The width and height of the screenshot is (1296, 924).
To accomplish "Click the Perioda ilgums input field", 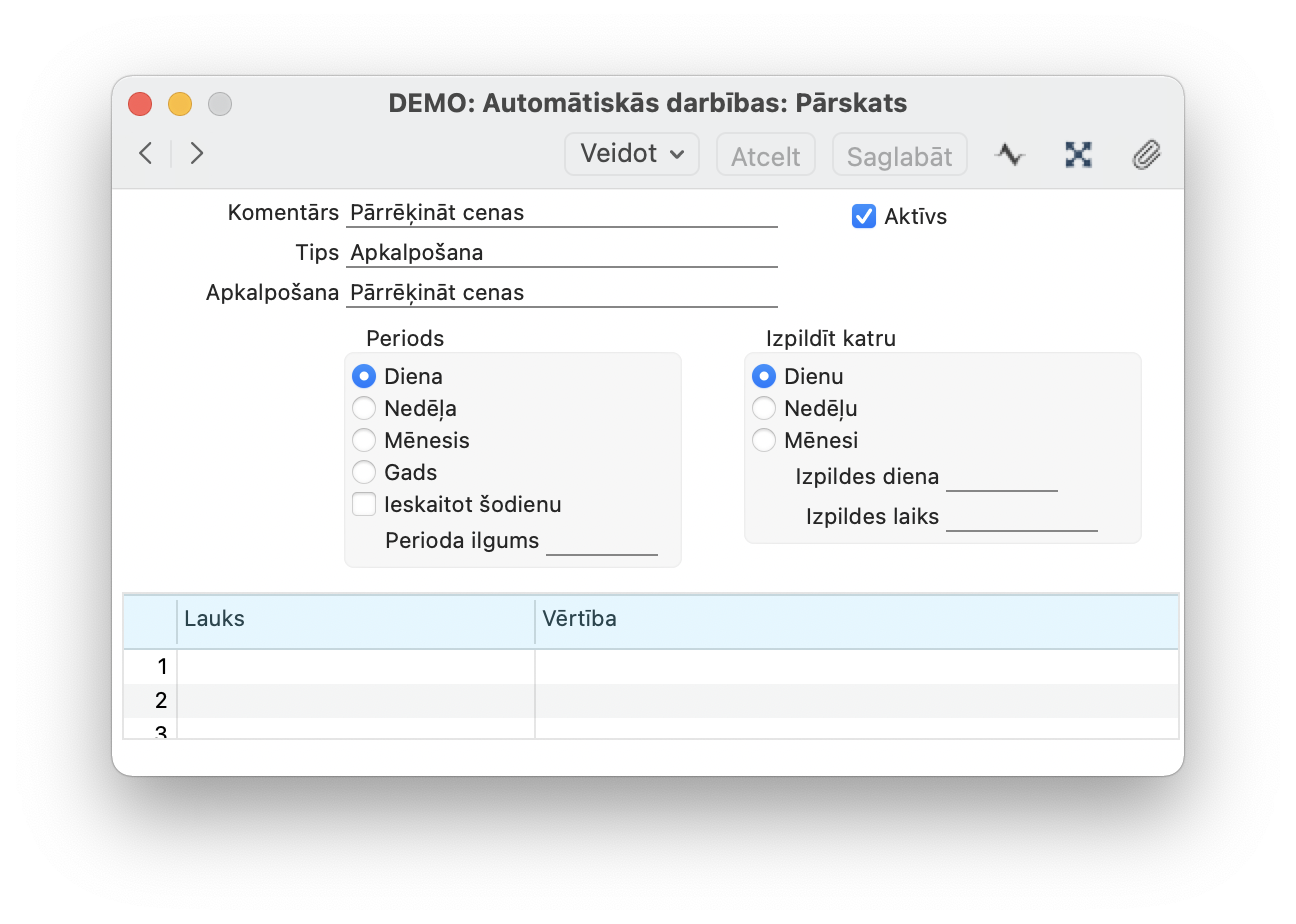I will 602,541.
